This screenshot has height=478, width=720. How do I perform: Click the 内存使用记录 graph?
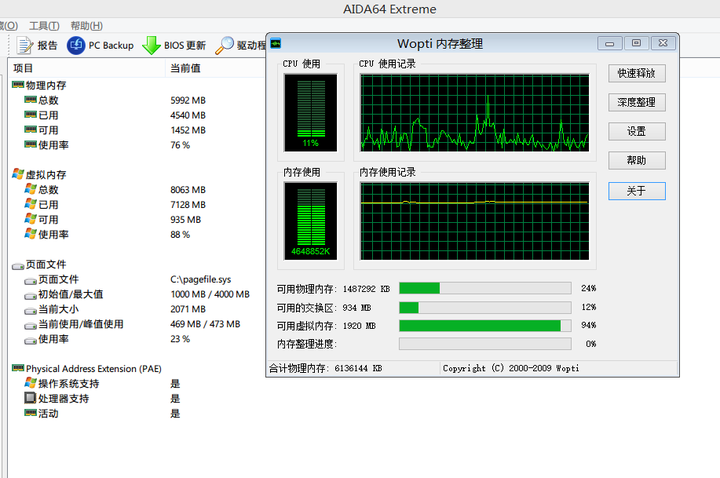(x=475, y=221)
